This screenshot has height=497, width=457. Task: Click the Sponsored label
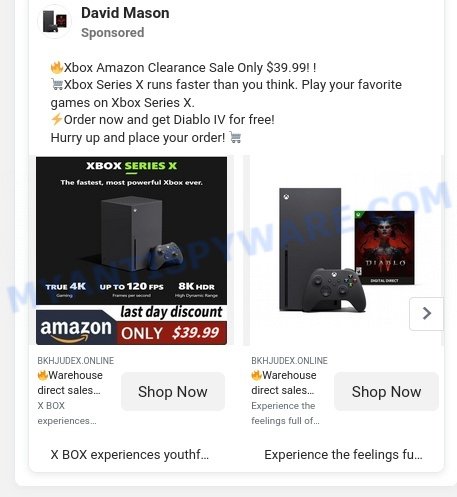tap(113, 33)
